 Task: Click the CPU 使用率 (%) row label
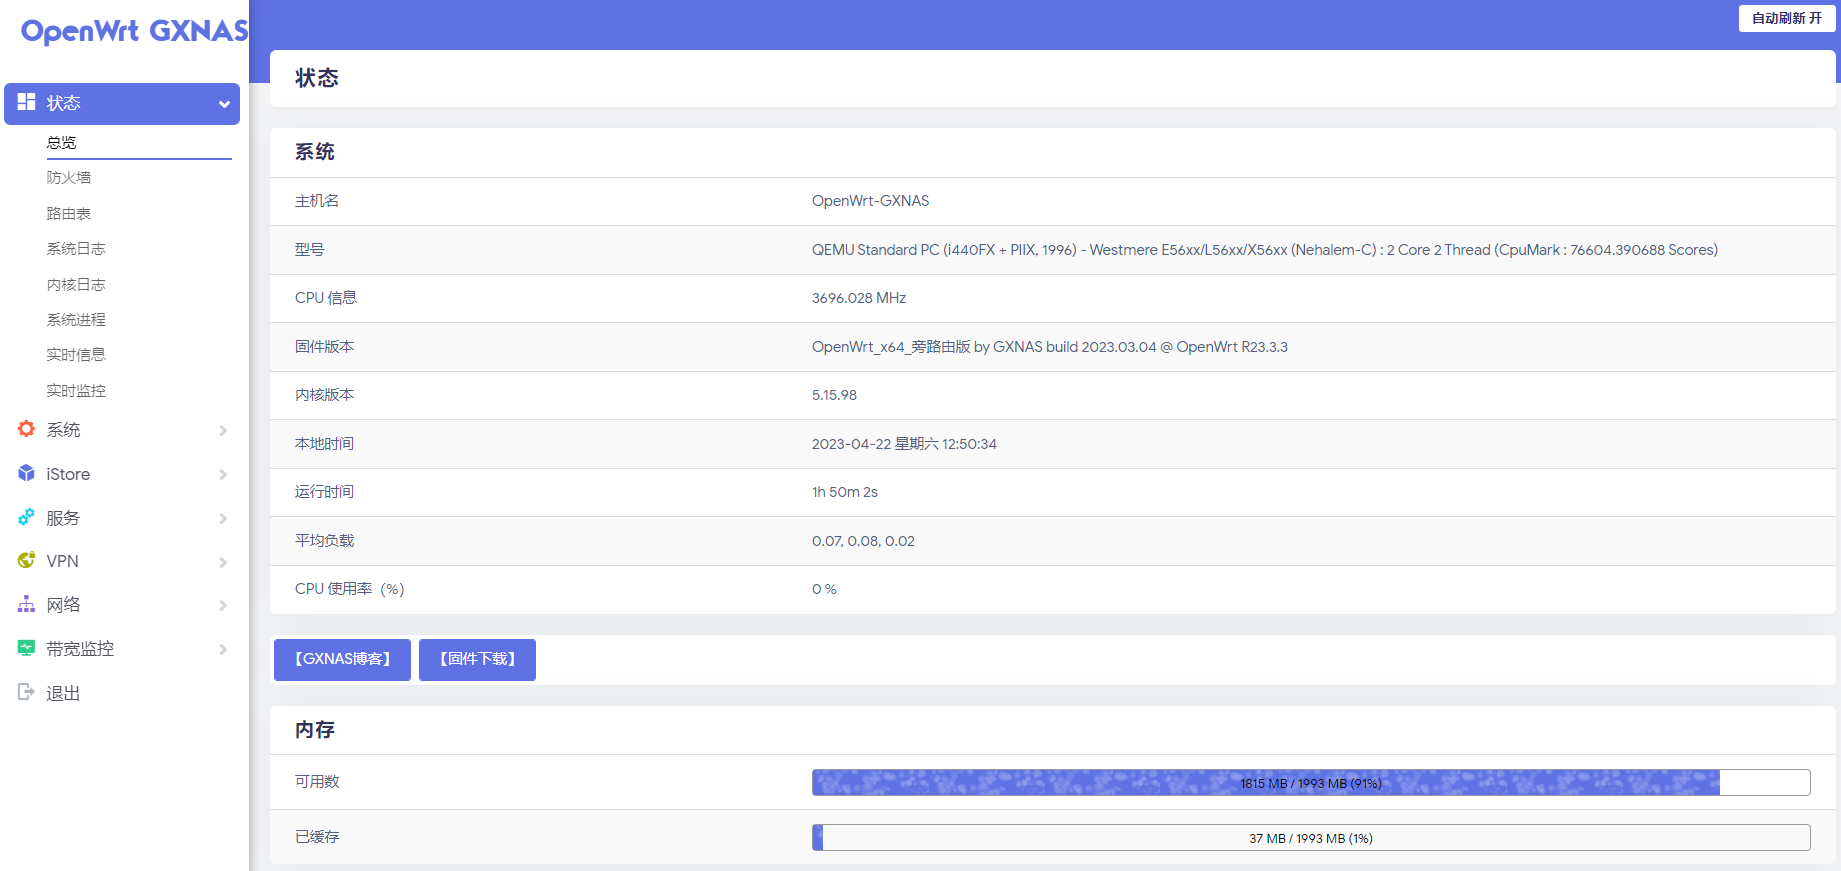(x=350, y=589)
